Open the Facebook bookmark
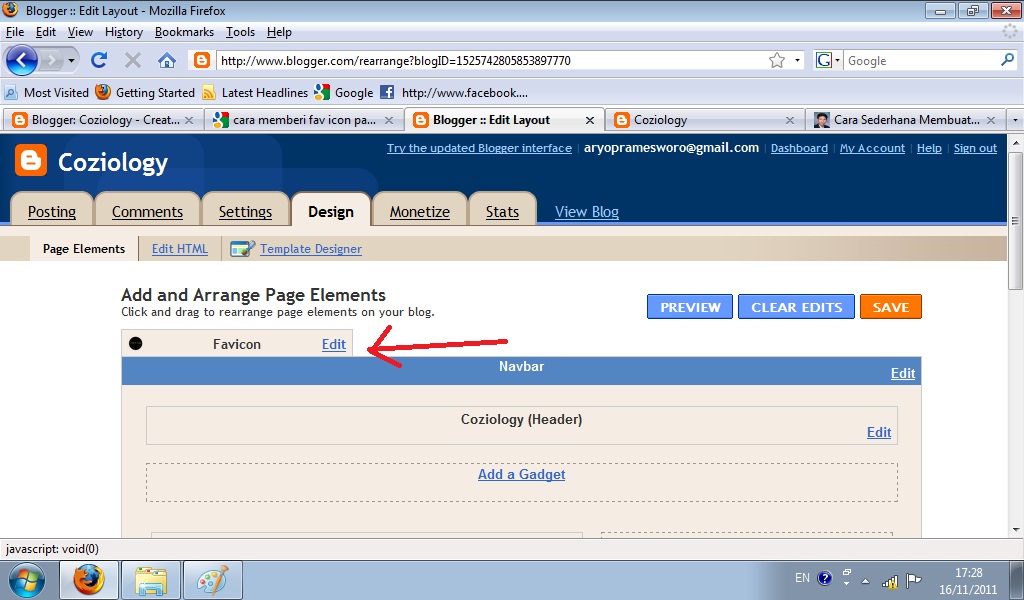Viewport: 1024px width, 600px height. (454, 93)
